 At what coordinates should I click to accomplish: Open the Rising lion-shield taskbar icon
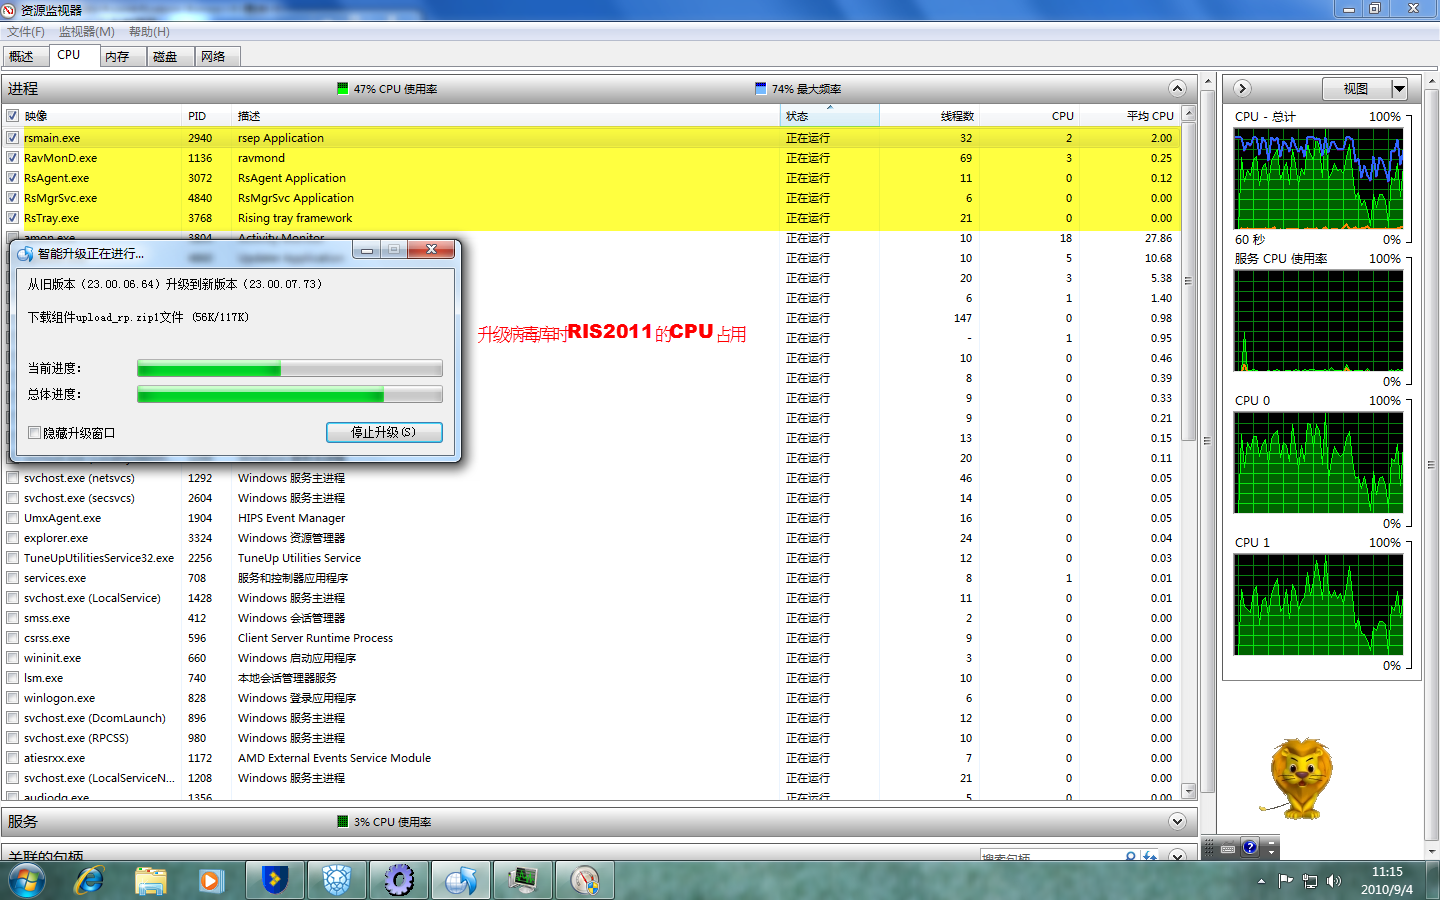[x=338, y=881]
